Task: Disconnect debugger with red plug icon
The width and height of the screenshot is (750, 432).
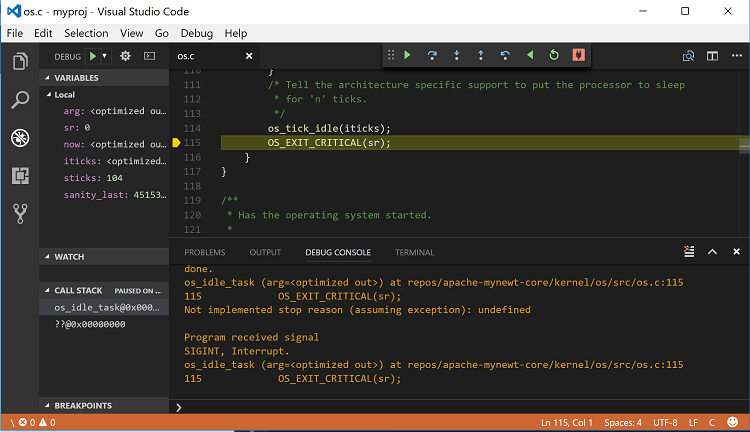Action: 578,55
